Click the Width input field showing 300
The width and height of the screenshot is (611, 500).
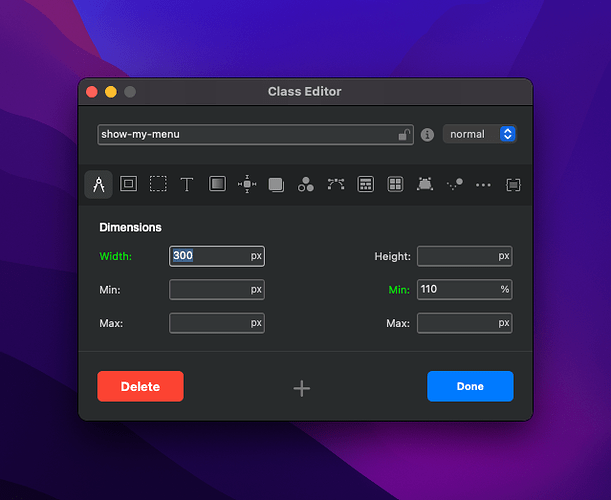(x=208, y=256)
